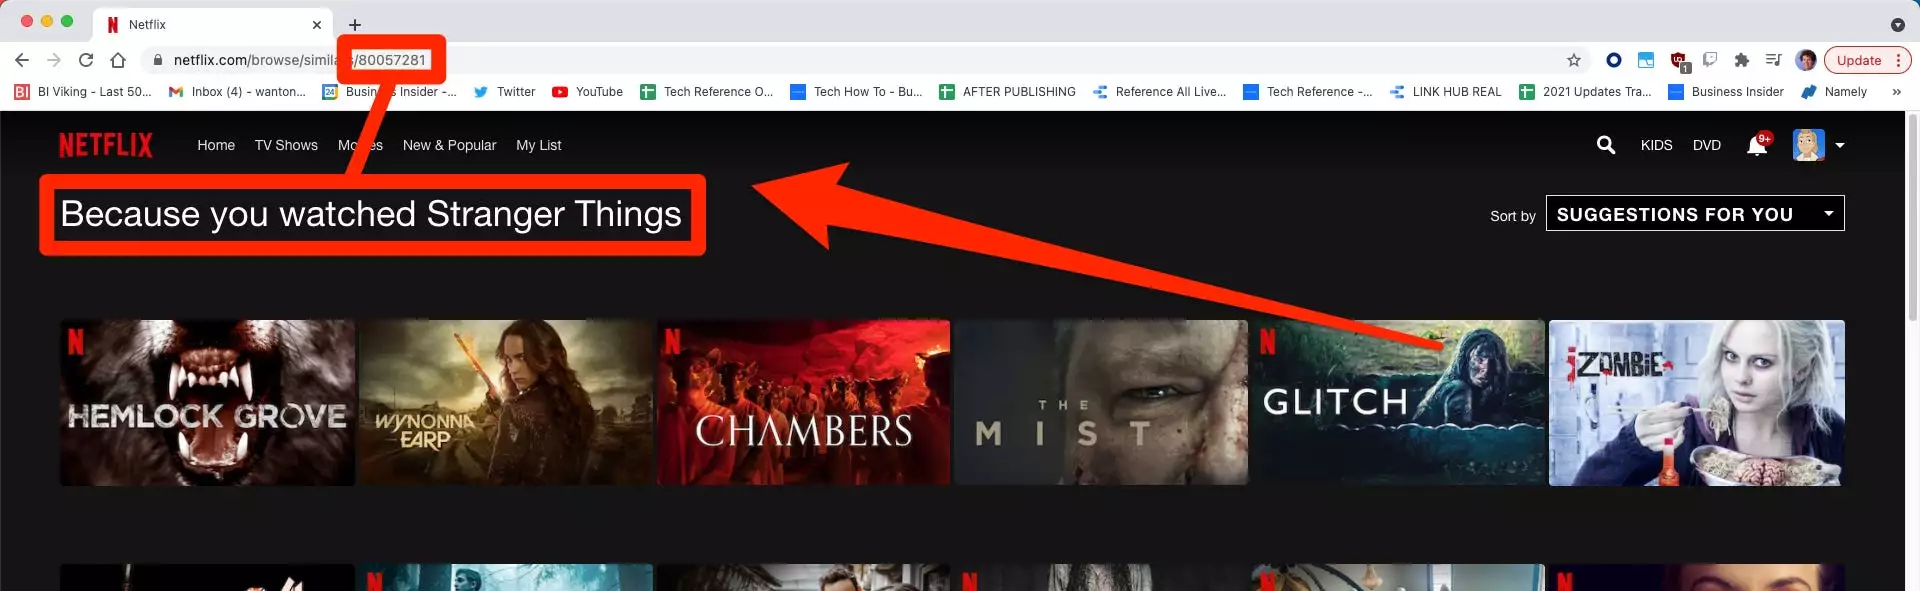This screenshot has height=591, width=1920.
Task: Open the DVD link
Action: (x=1707, y=145)
